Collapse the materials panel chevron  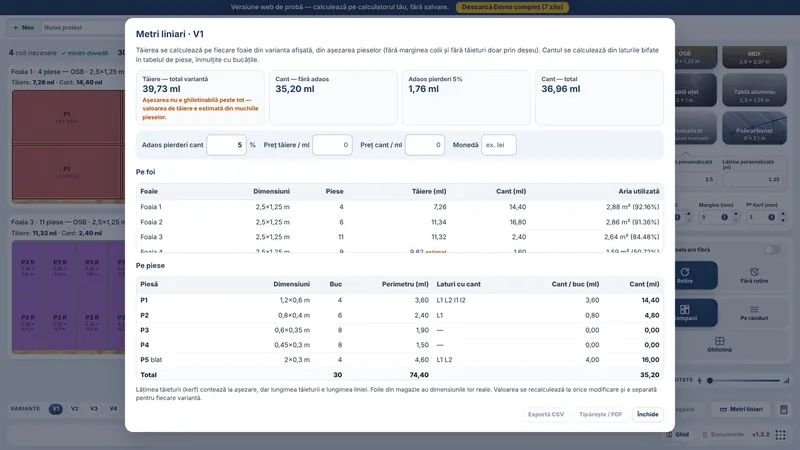click(686, 153)
